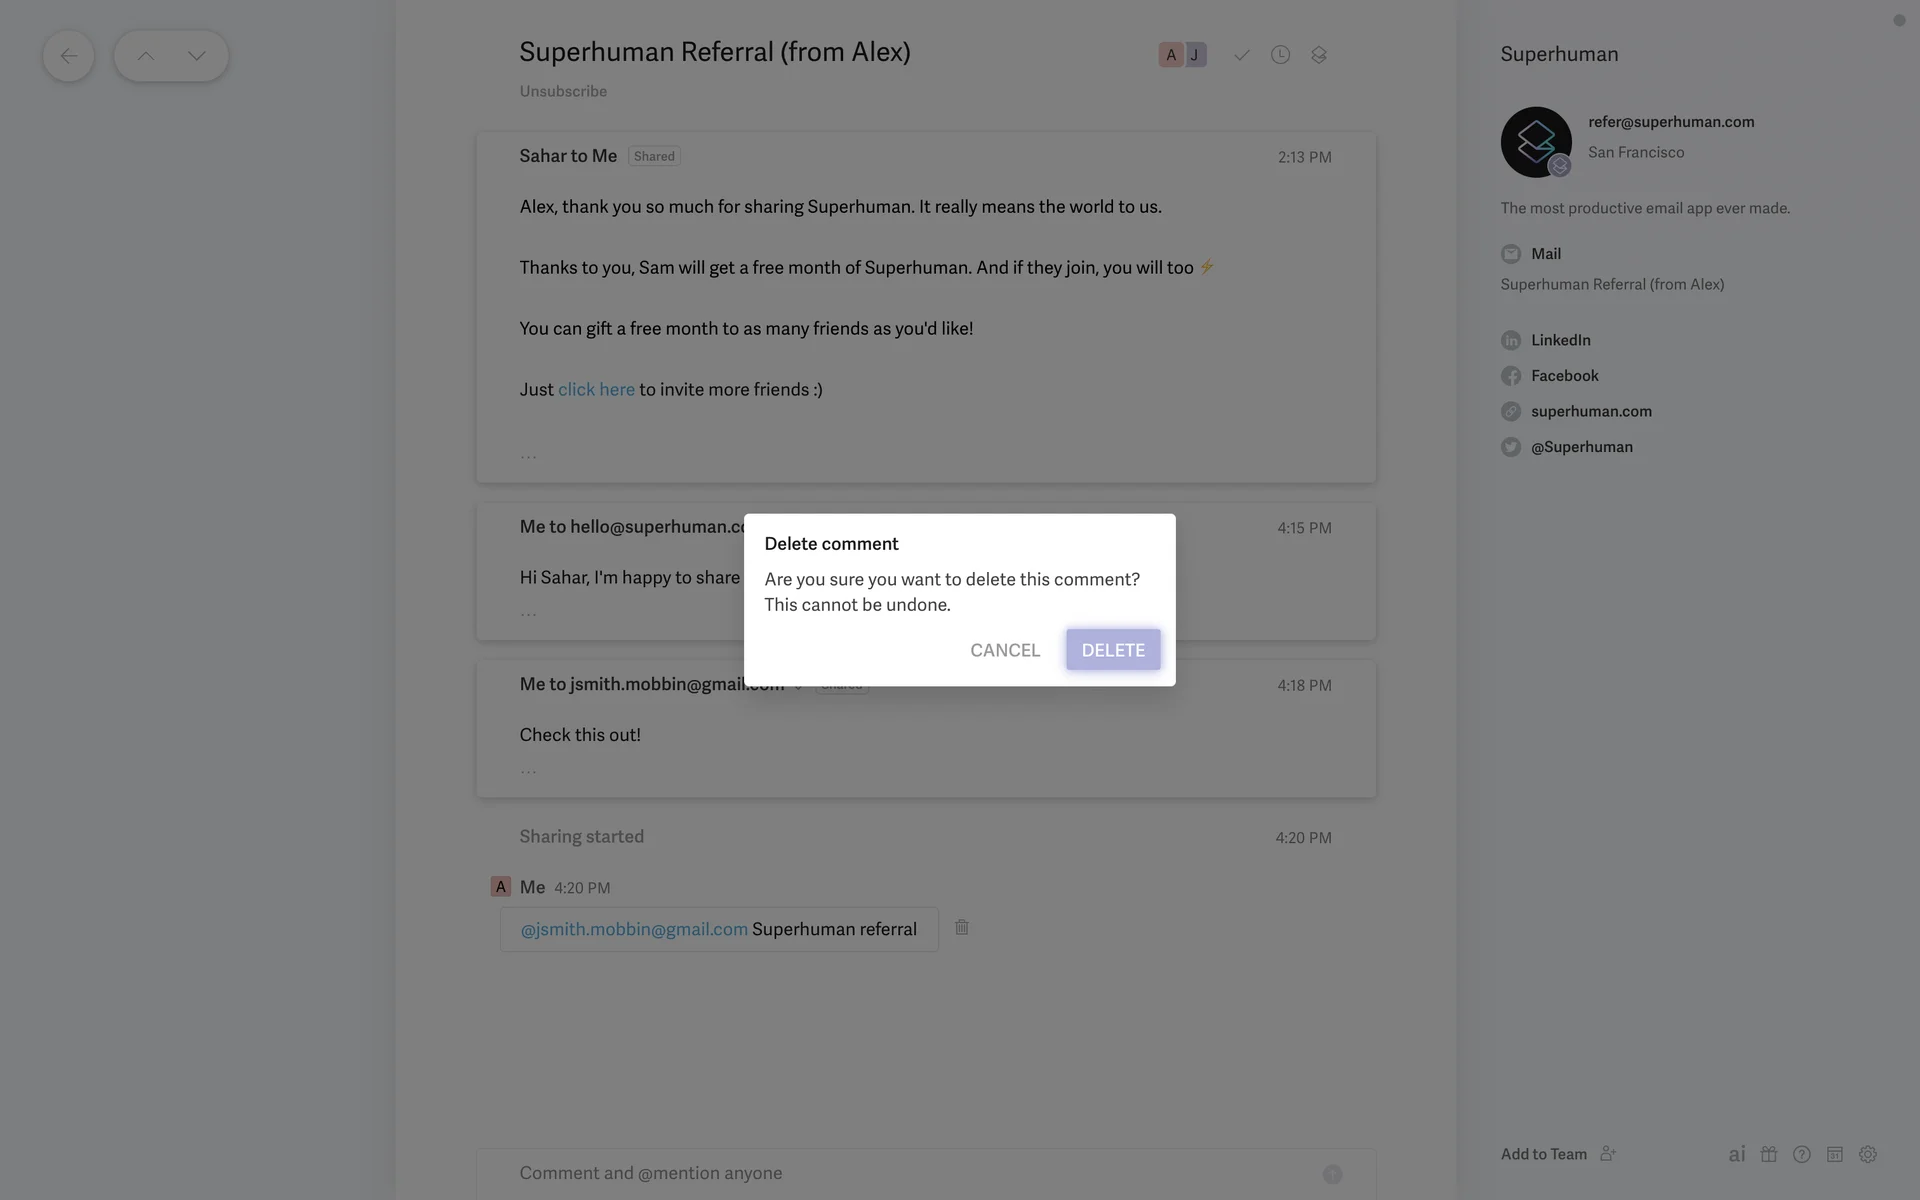Move to next conversation with down chevron
Screen dimensions: 1920x1200
tap(196, 56)
